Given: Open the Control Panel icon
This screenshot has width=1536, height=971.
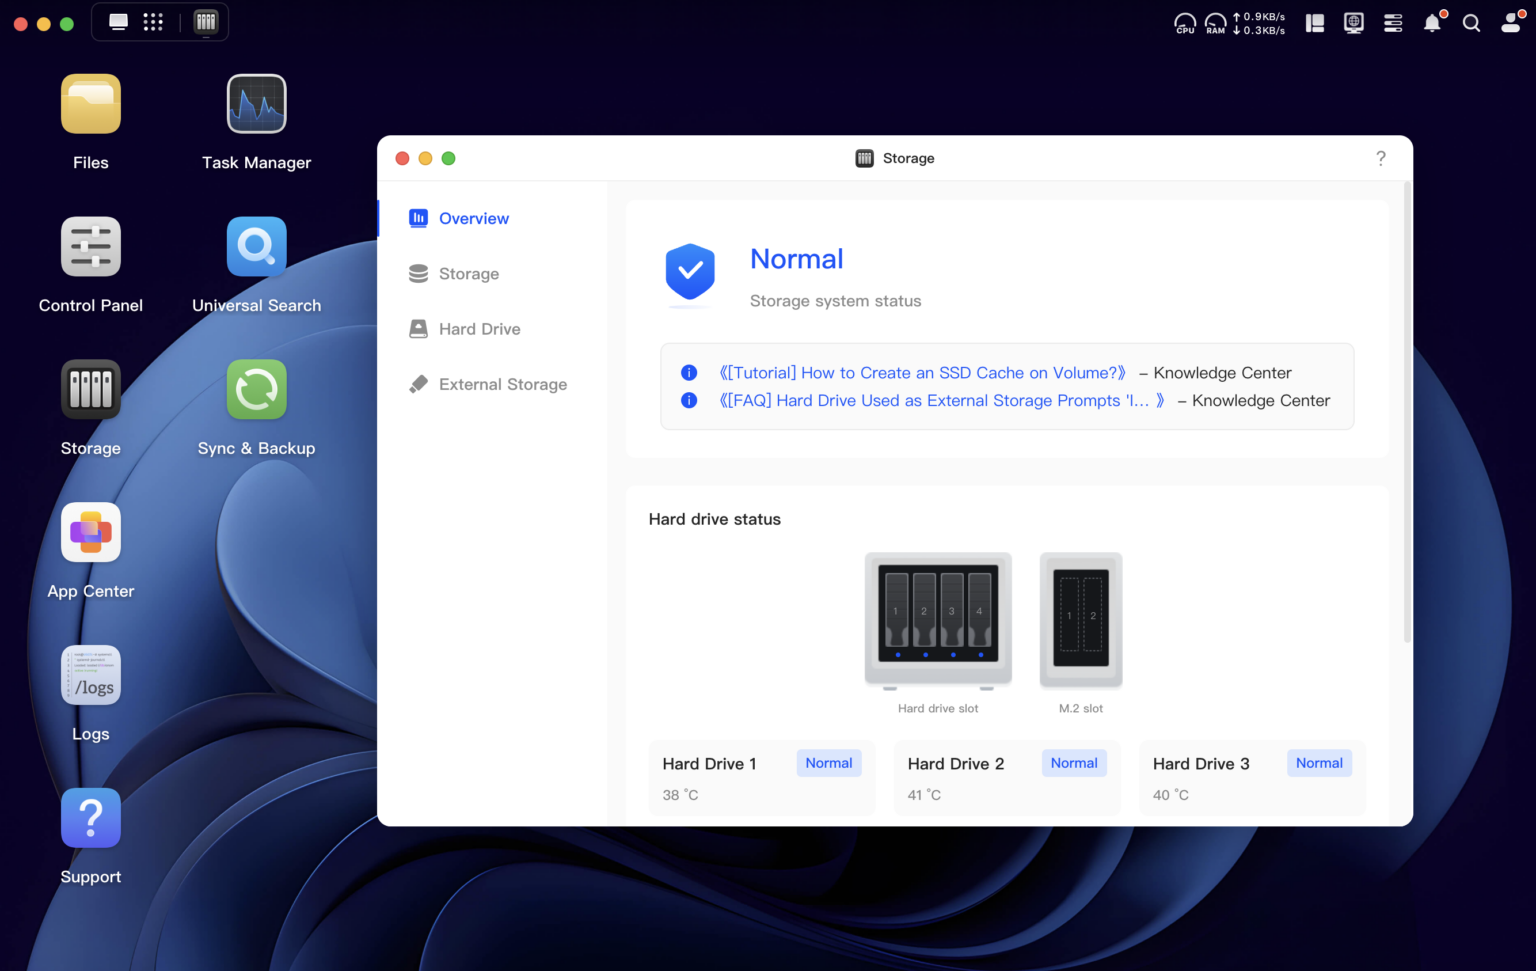Looking at the screenshot, I should (x=91, y=247).
